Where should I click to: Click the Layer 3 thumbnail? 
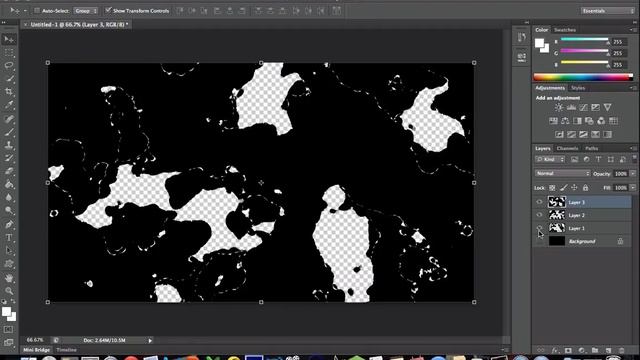point(557,202)
